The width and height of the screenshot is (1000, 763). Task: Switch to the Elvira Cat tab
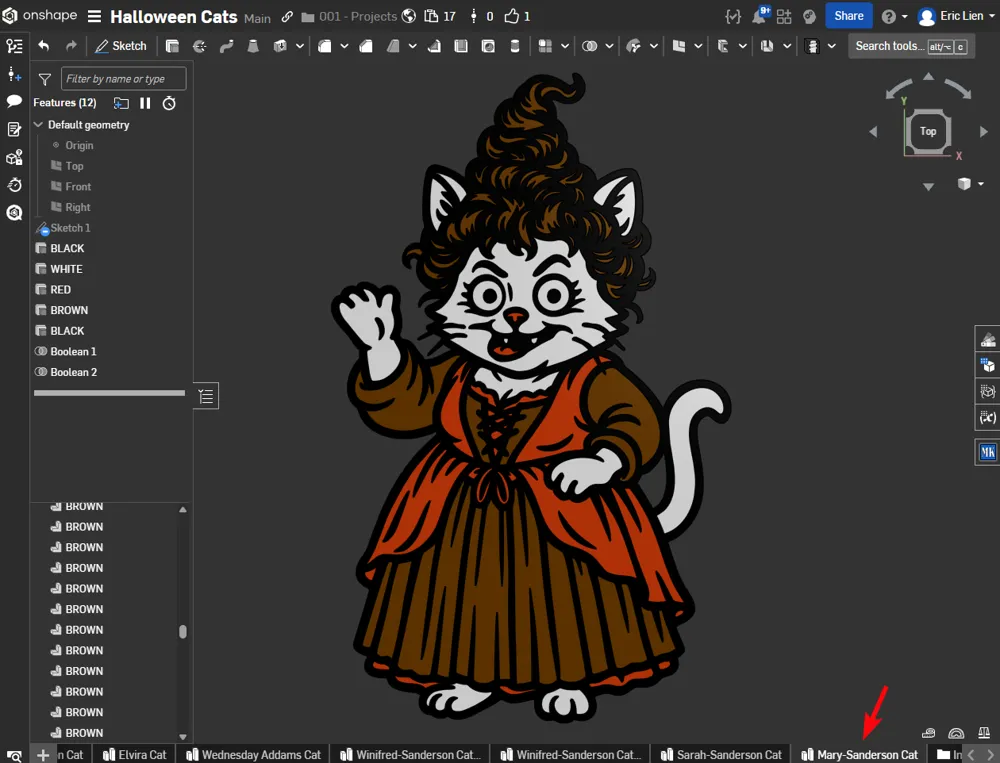tap(135, 755)
